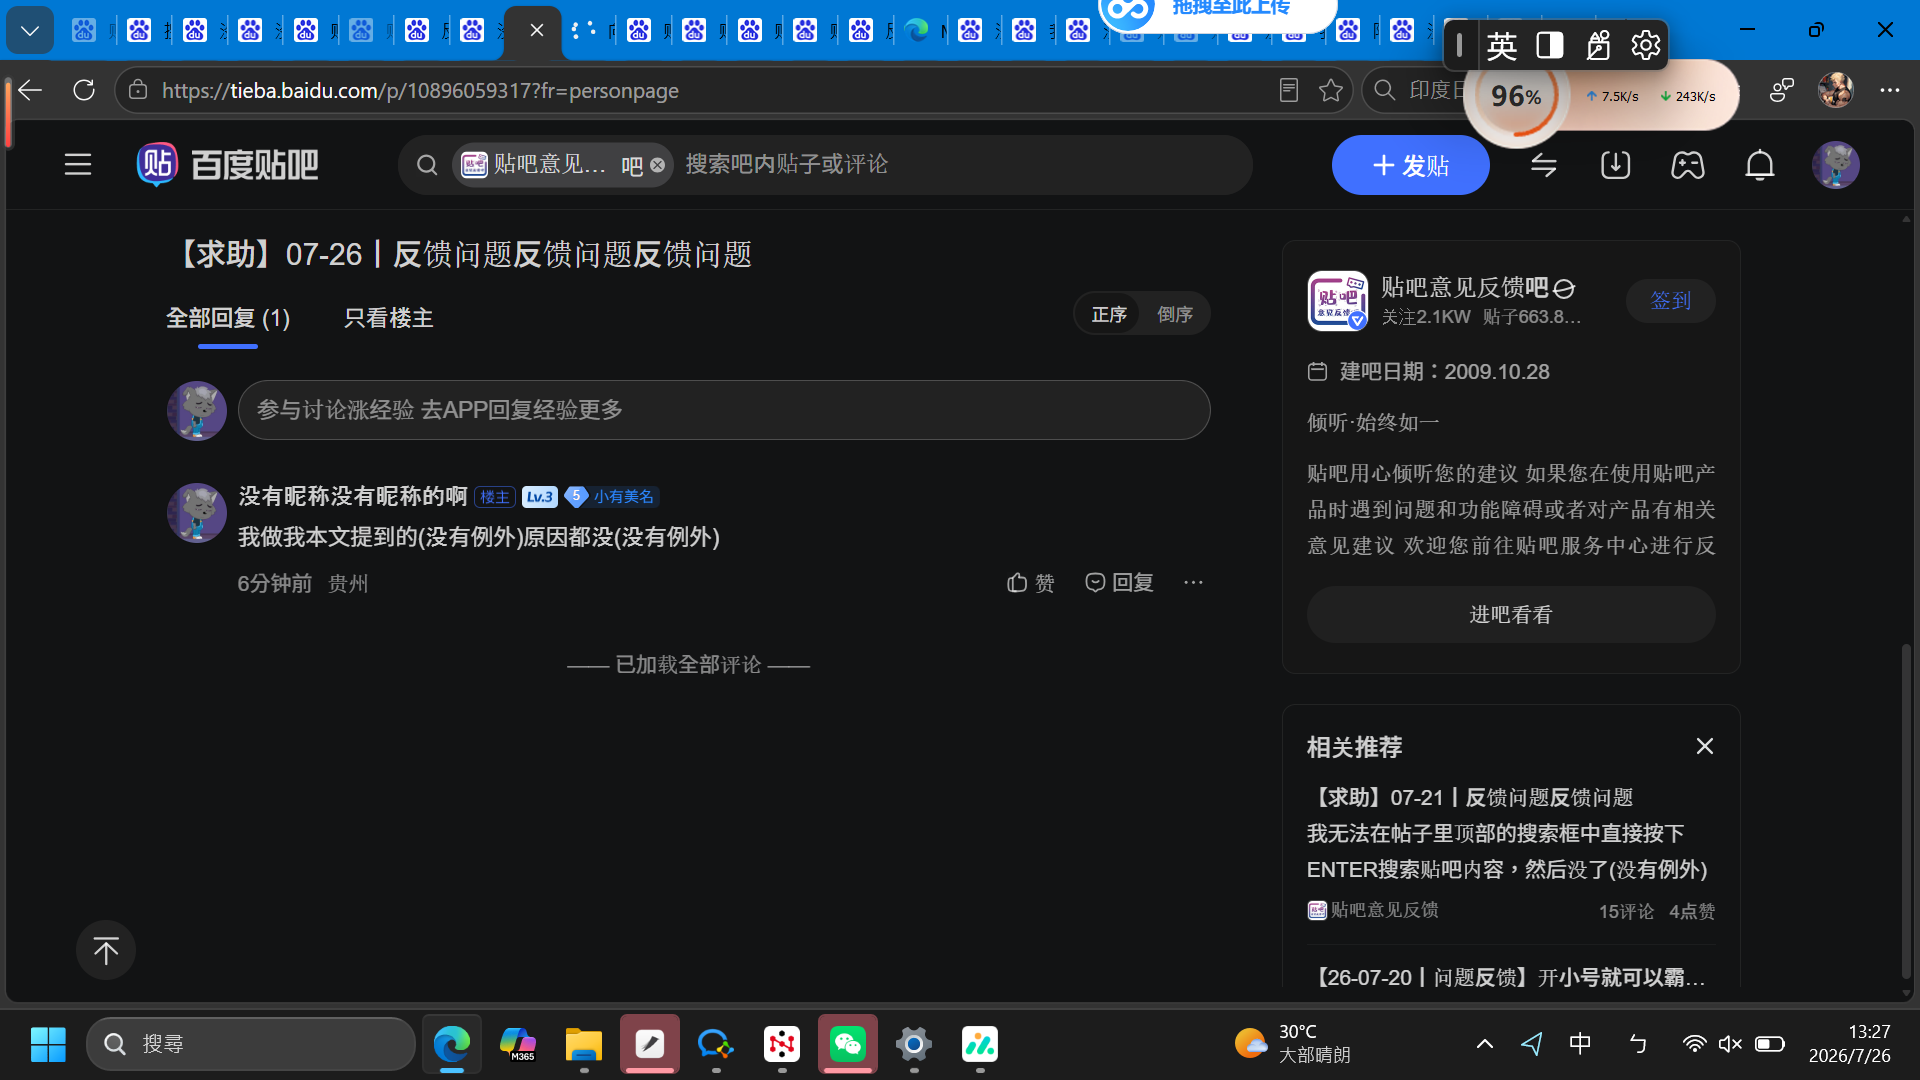Image resolution: width=1920 pixels, height=1080 pixels.
Task: Open the game controller icon in header
Action: pos(1688,165)
